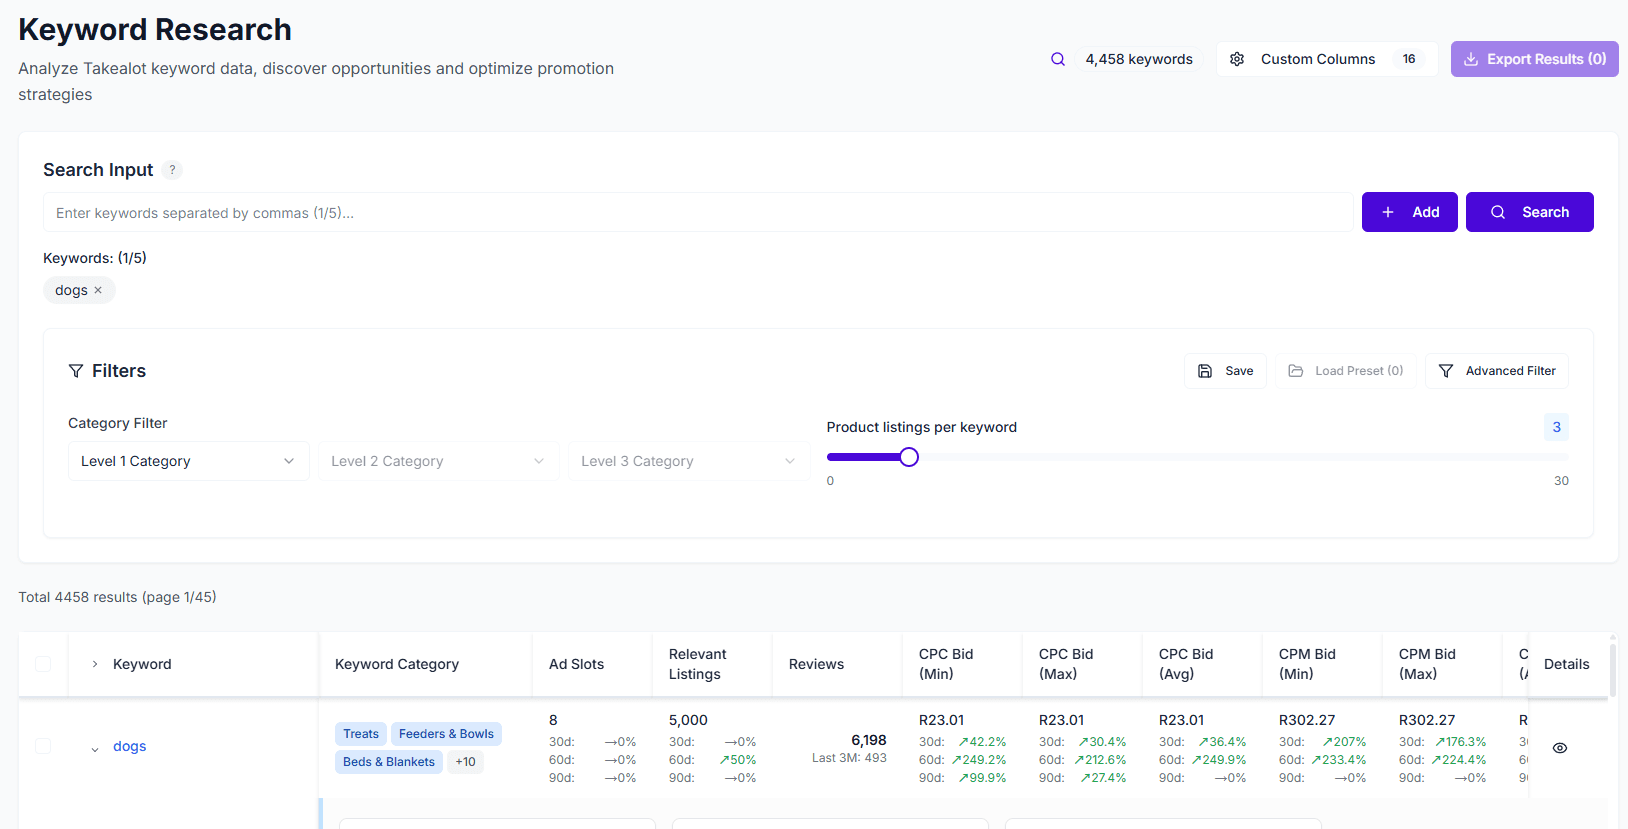This screenshot has height=829, width=1628.
Task: Toggle the select-all checkbox in table header
Action: click(x=43, y=664)
